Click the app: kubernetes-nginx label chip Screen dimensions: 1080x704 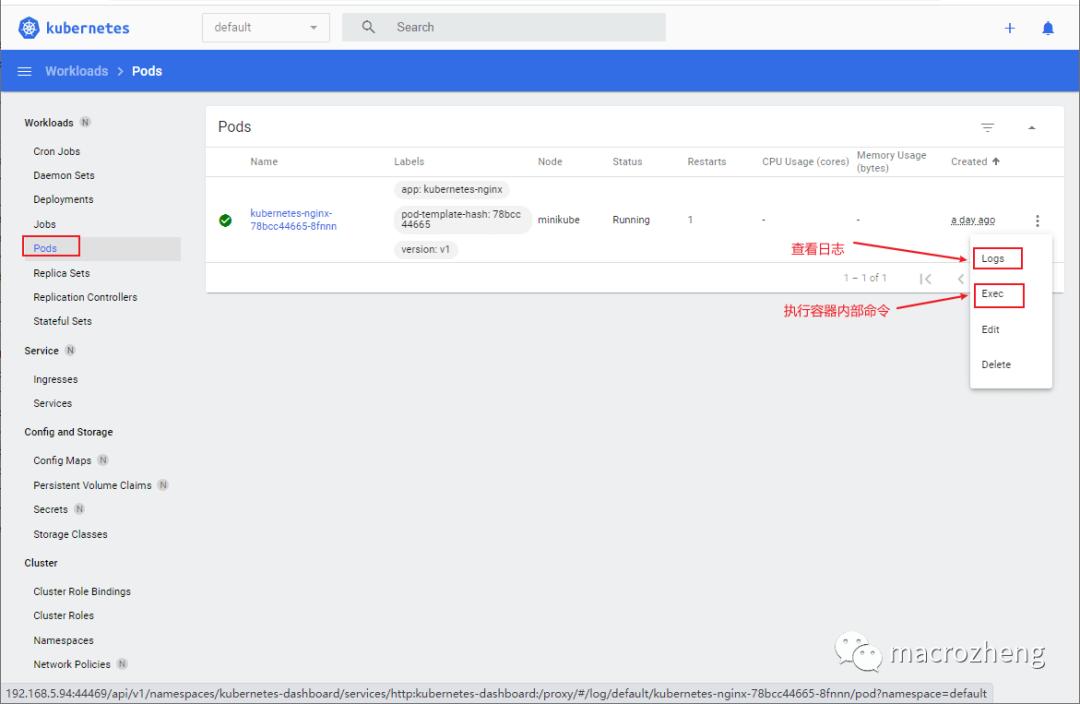tap(451, 189)
